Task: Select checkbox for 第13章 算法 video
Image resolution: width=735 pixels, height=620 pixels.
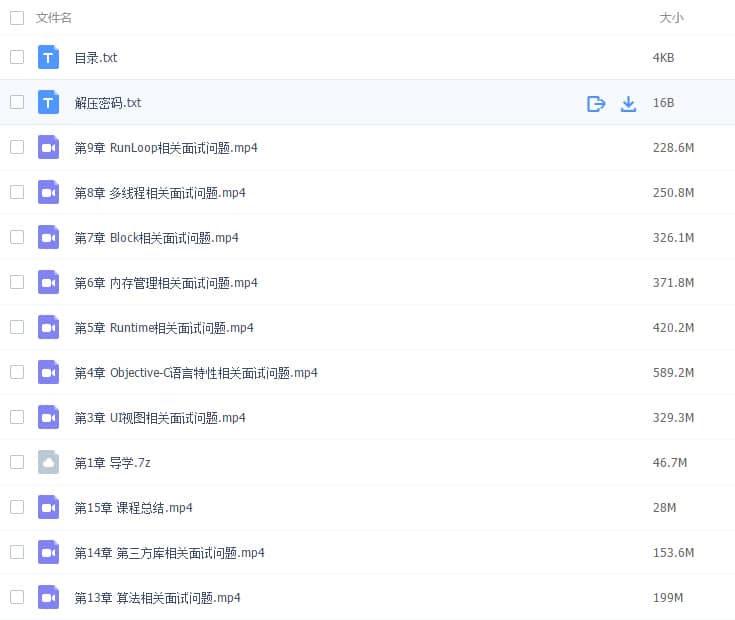Action: pyautogui.click(x=17, y=597)
